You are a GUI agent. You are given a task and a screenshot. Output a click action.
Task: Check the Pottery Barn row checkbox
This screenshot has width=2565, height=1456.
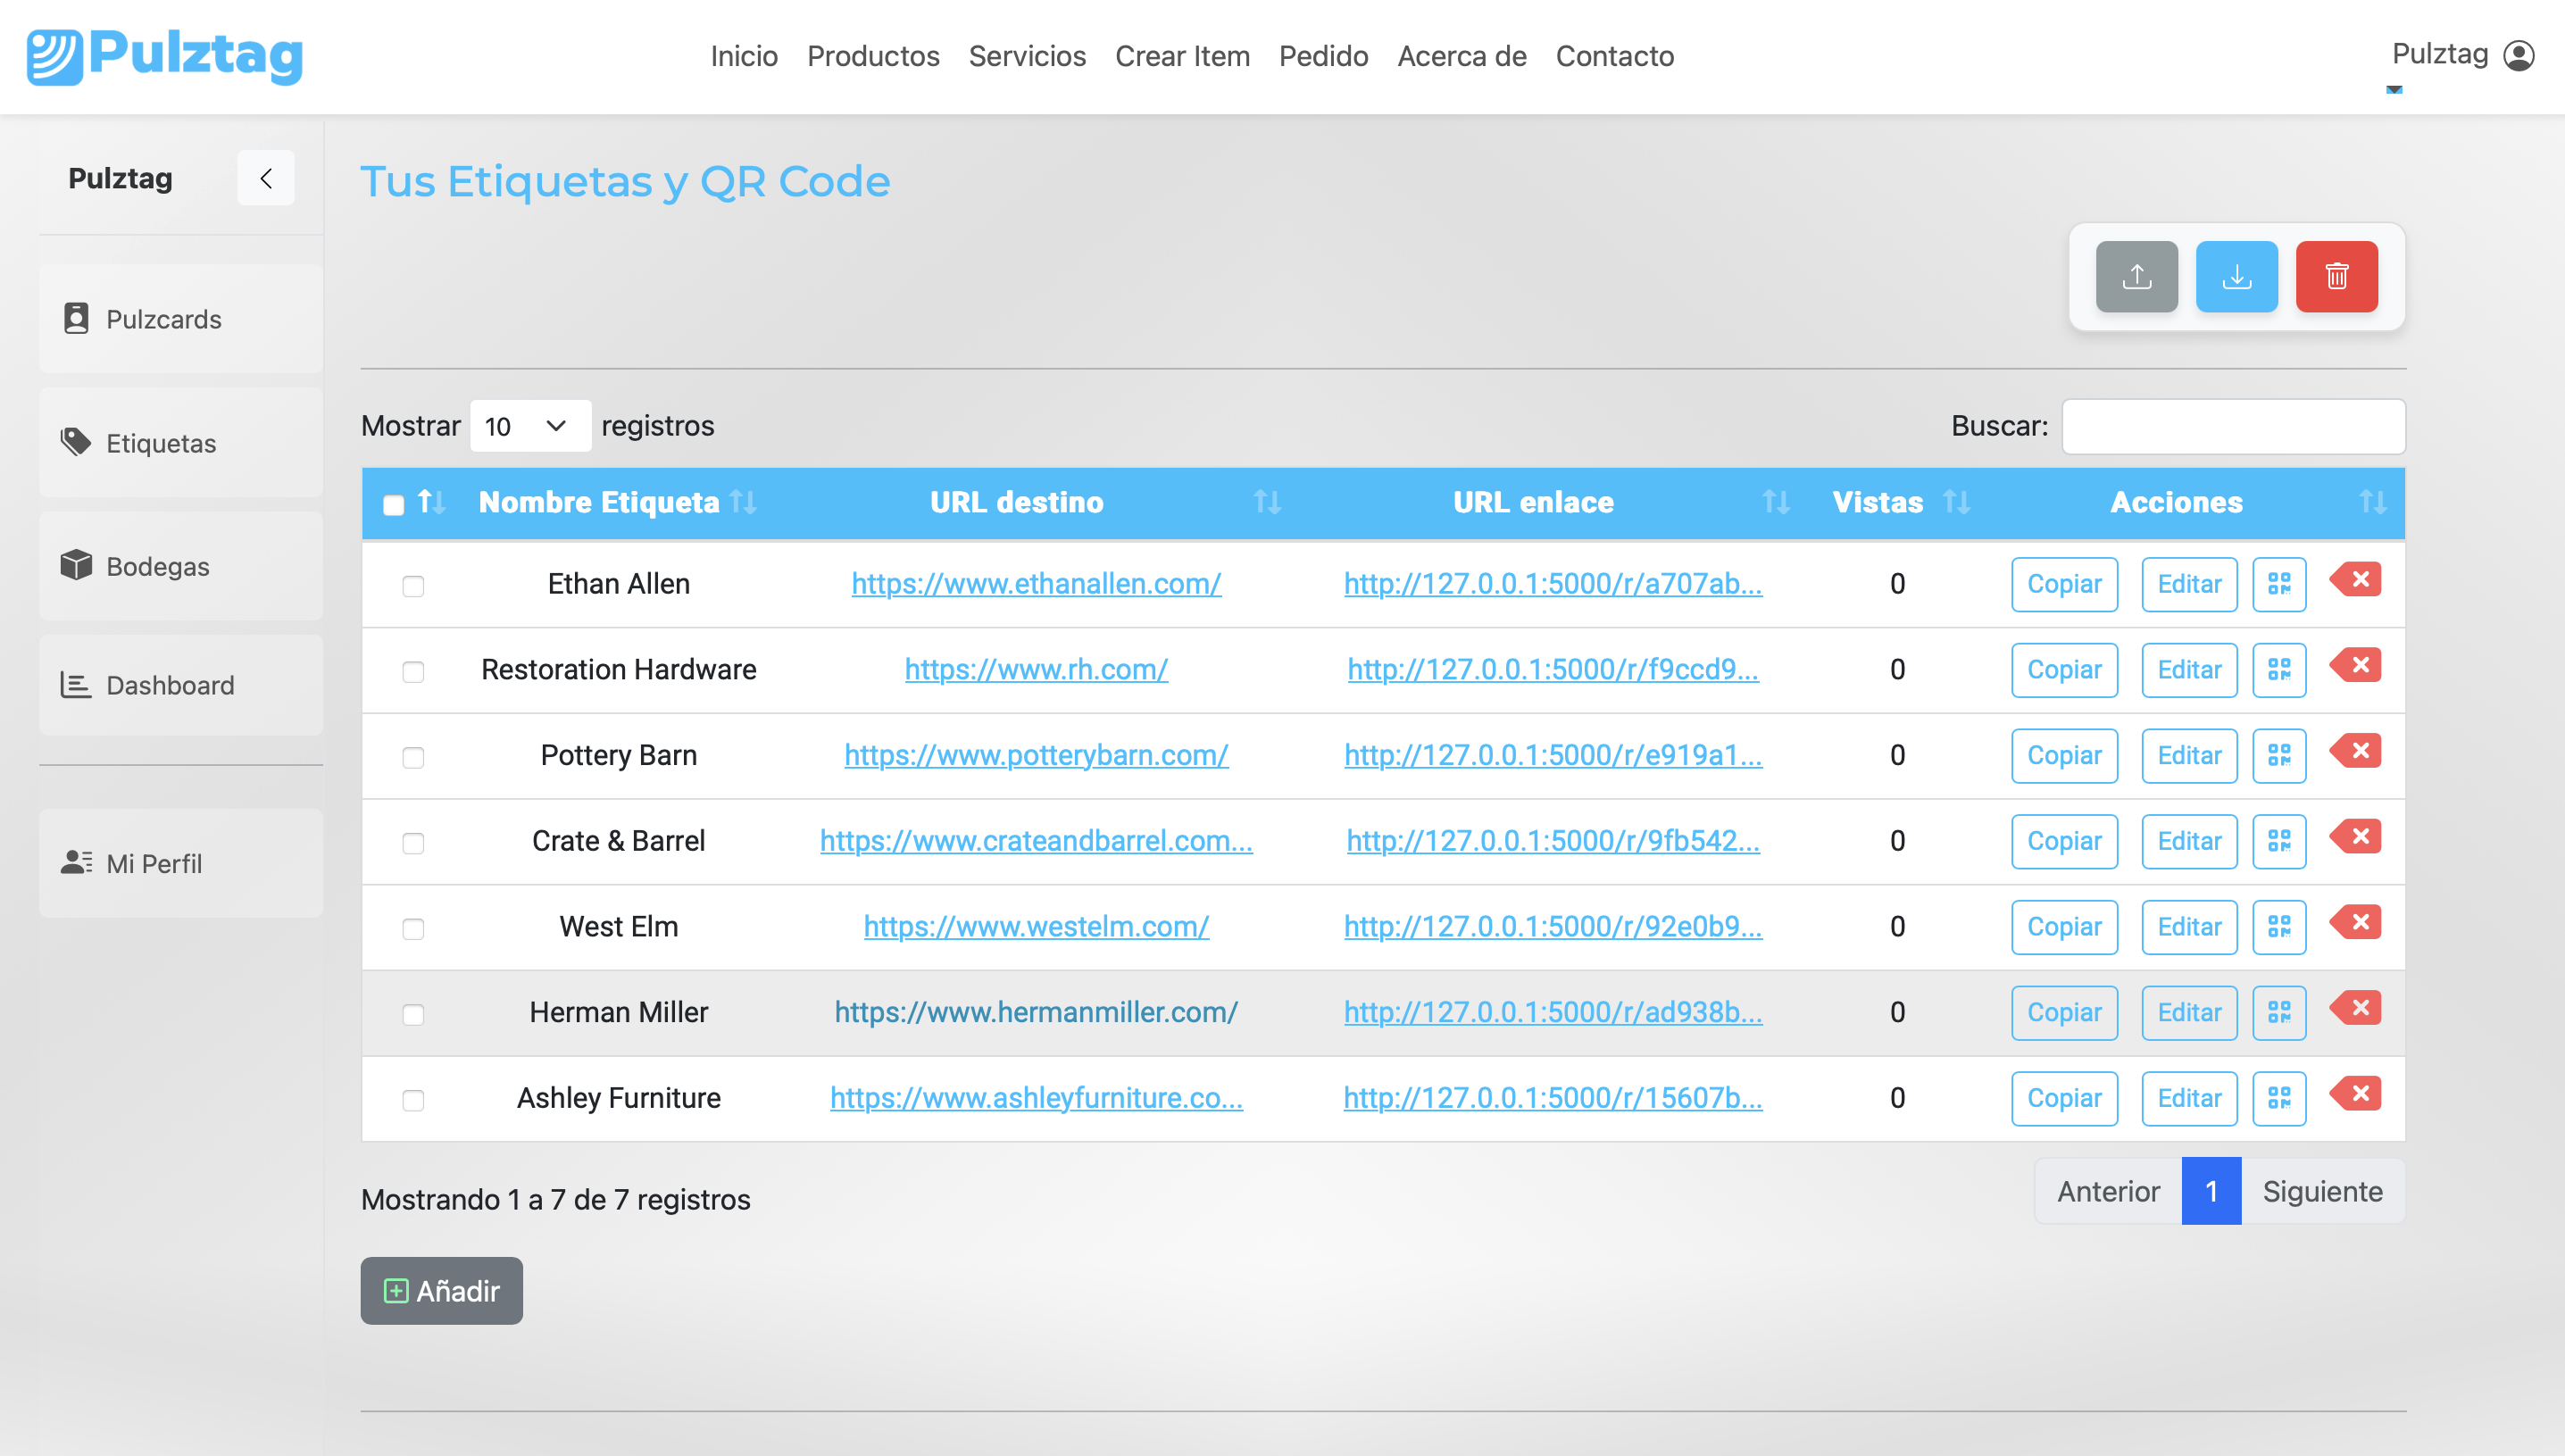pos(413,758)
